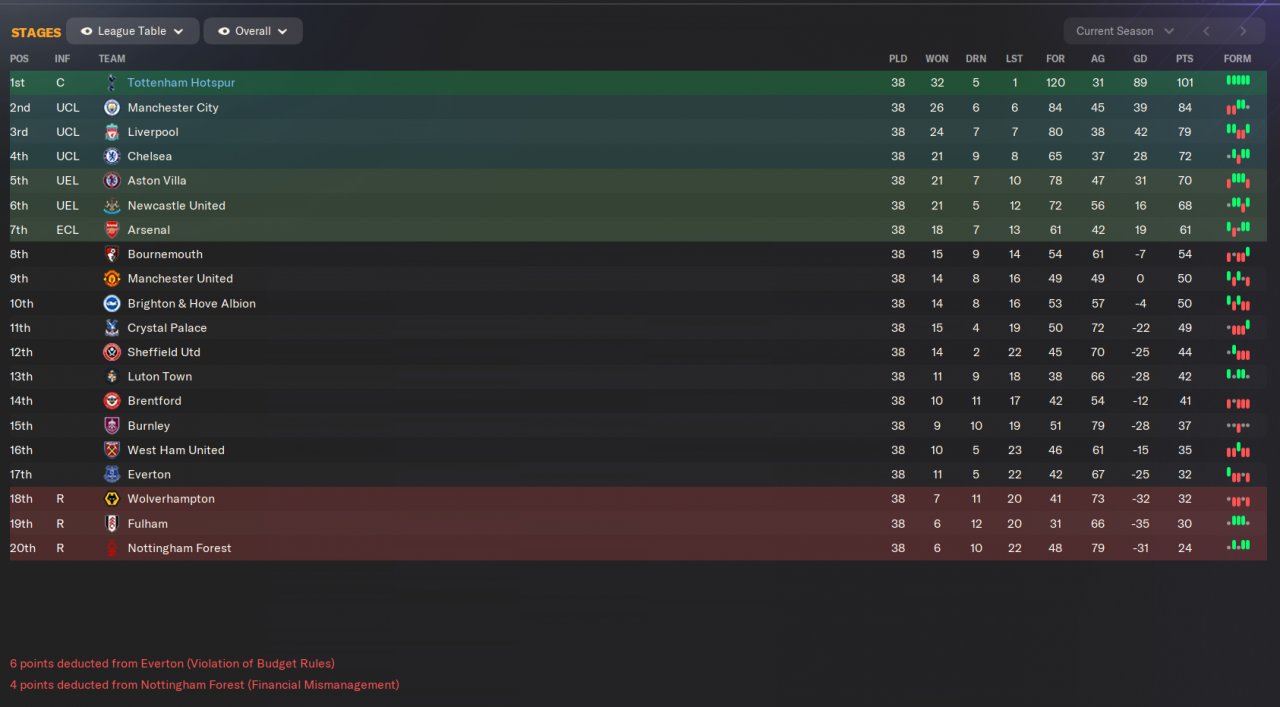Sort table by GD column header
1280x707 pixels.
(1140, 59)
